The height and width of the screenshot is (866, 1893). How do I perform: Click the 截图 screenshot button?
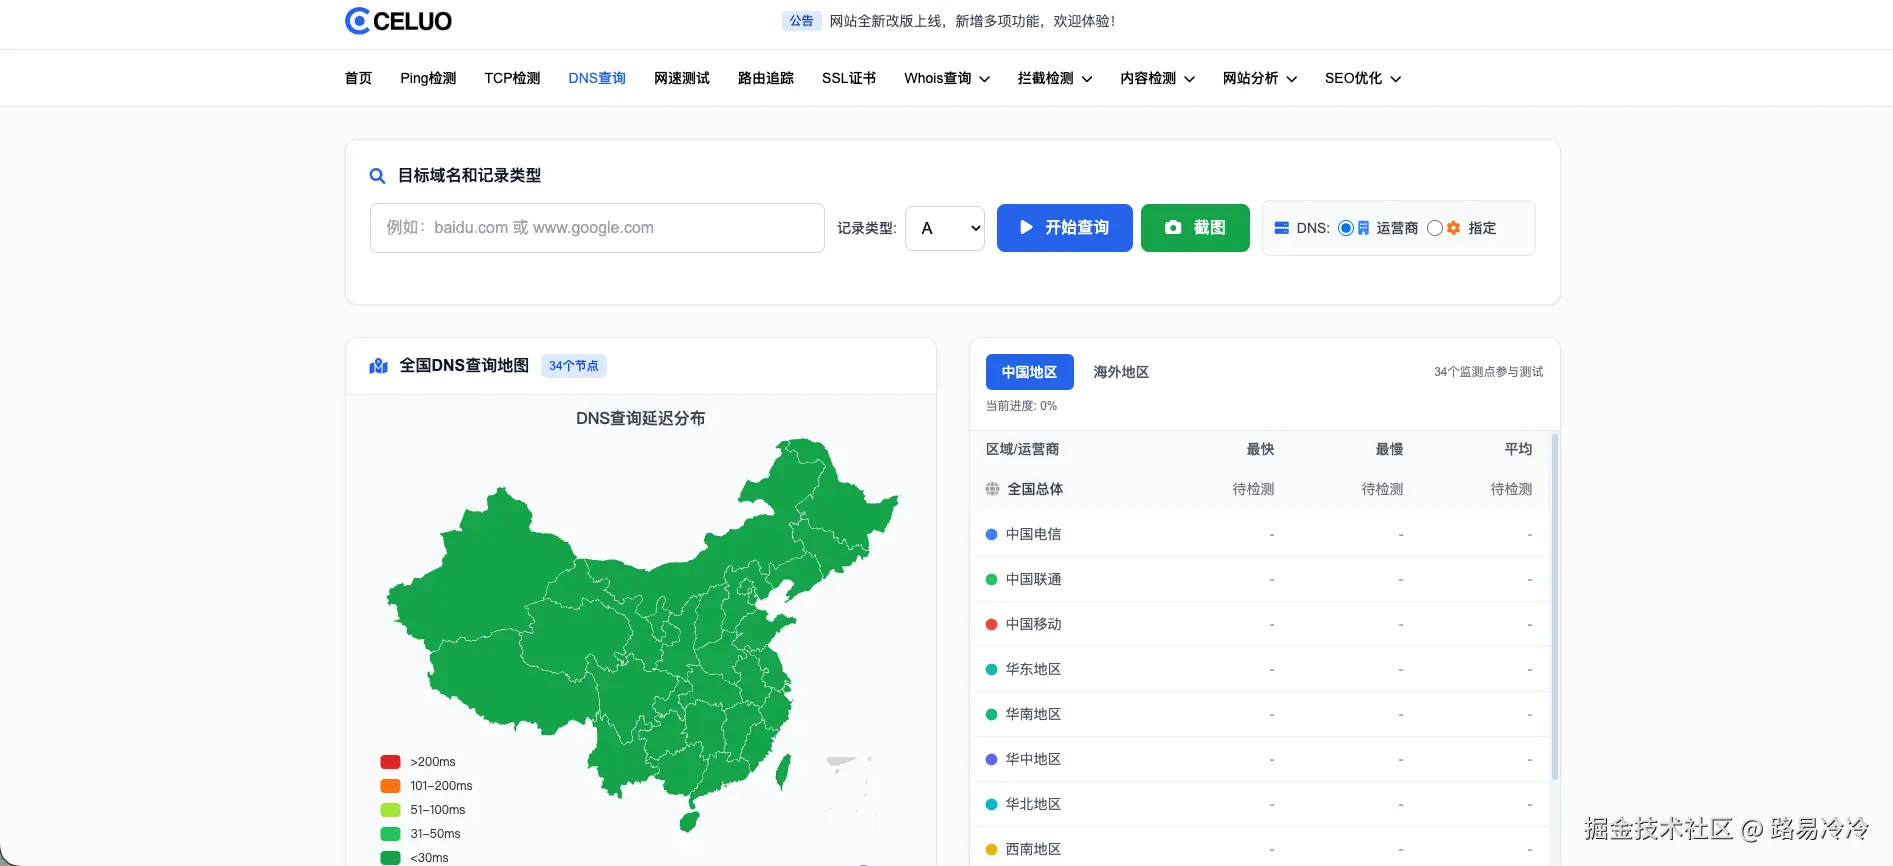point(1195,228)
